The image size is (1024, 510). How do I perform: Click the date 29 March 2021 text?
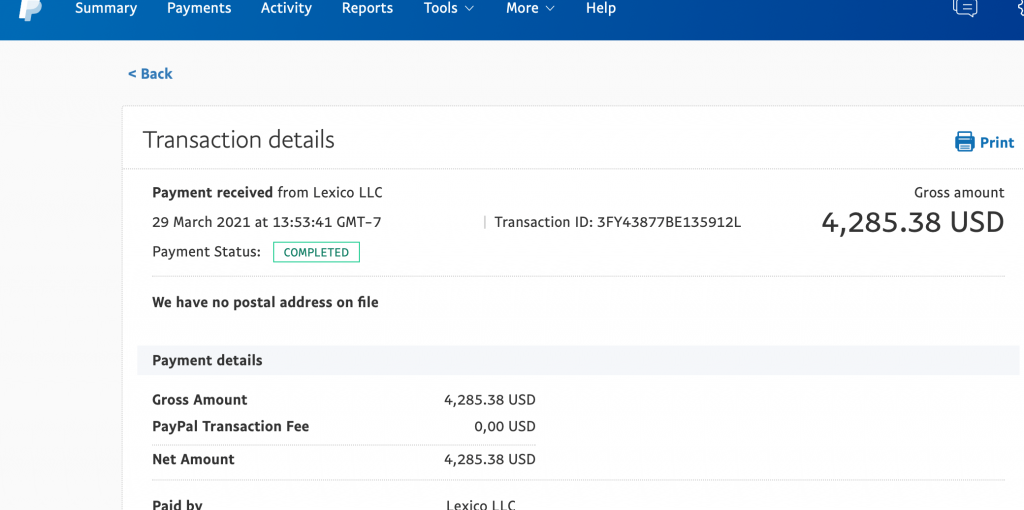[x=201, y=222]
